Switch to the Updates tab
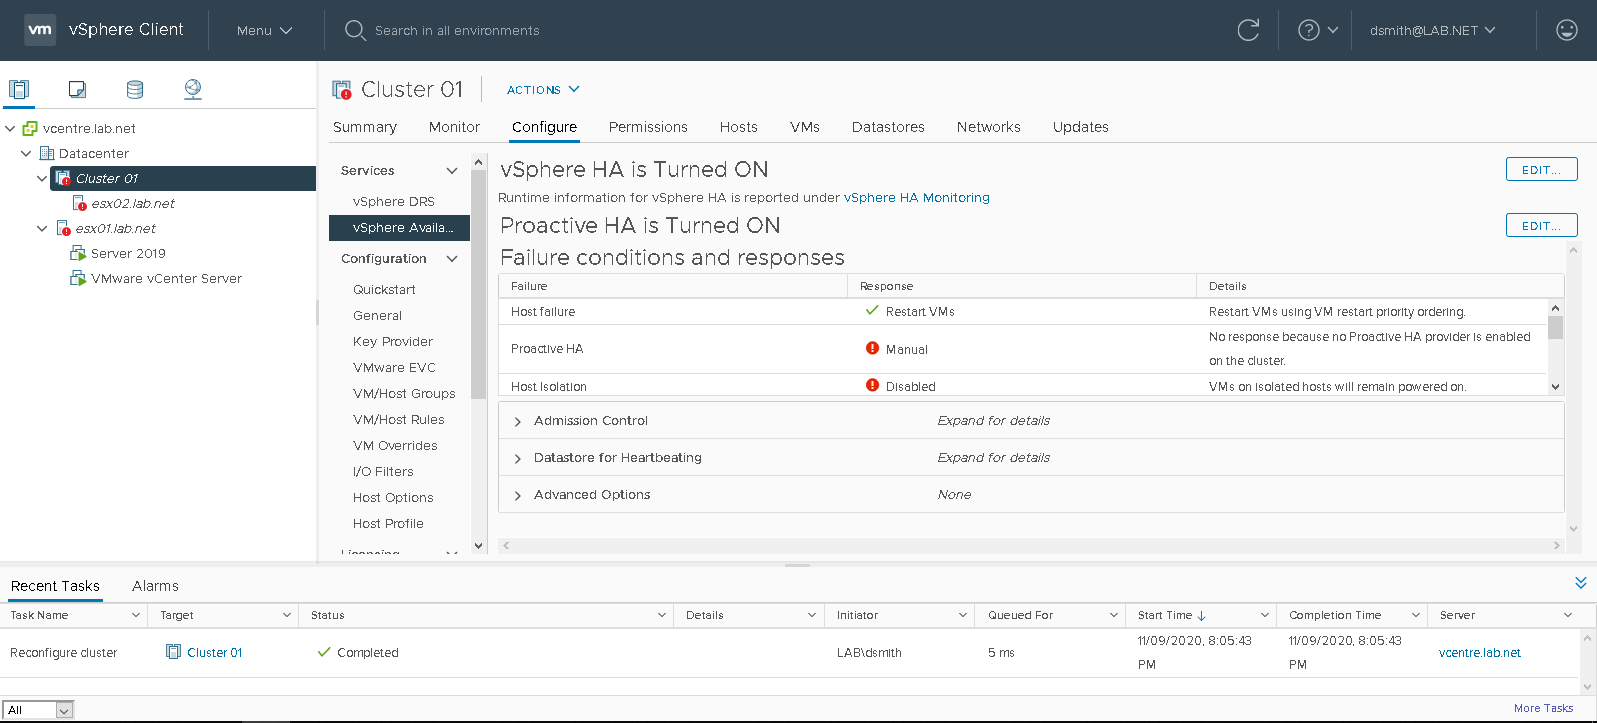This screenshot has height=723, width=1597. point(1081,127)
